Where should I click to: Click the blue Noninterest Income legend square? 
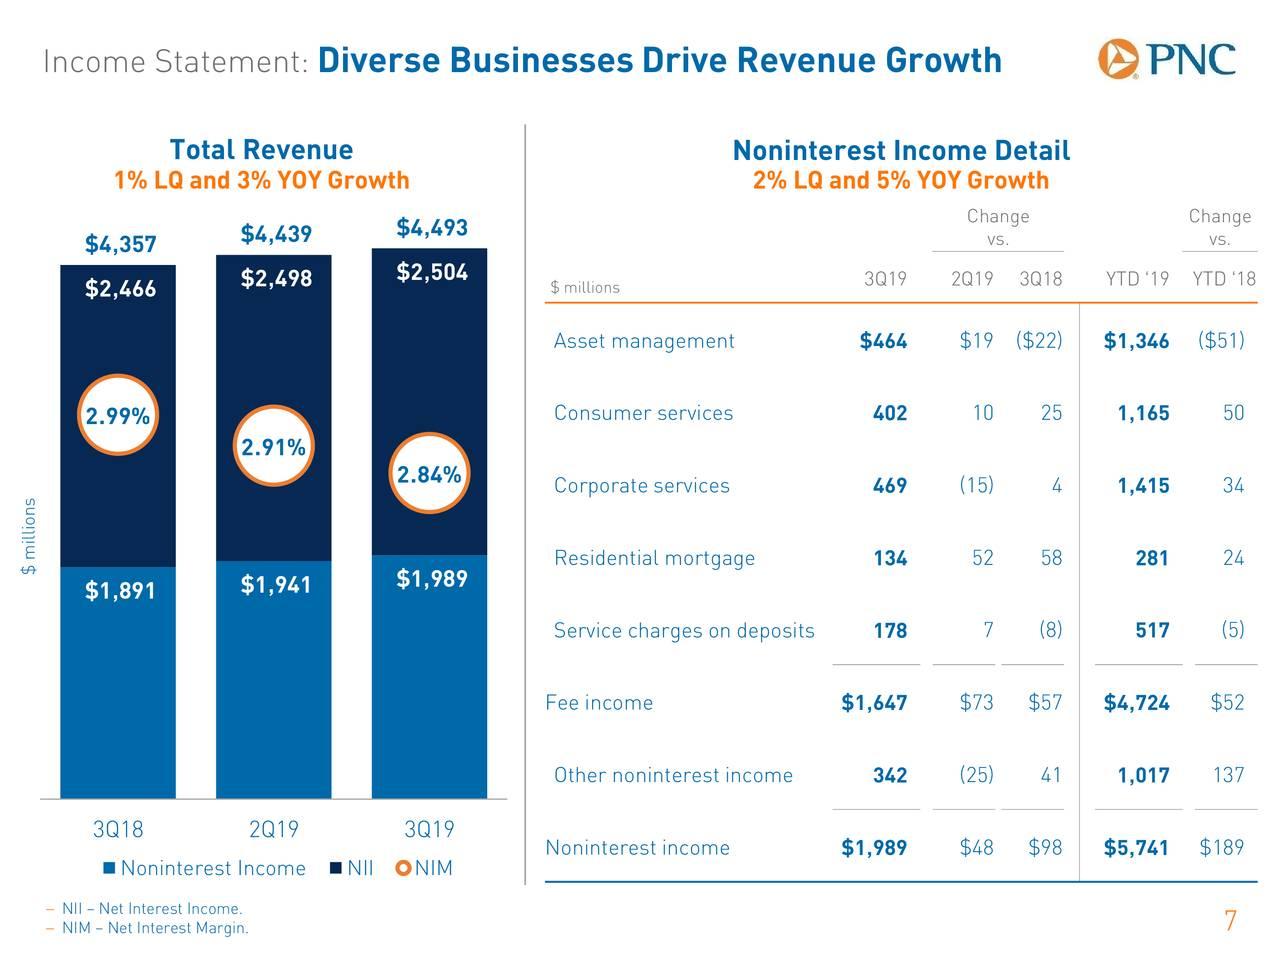coord(110,868)
